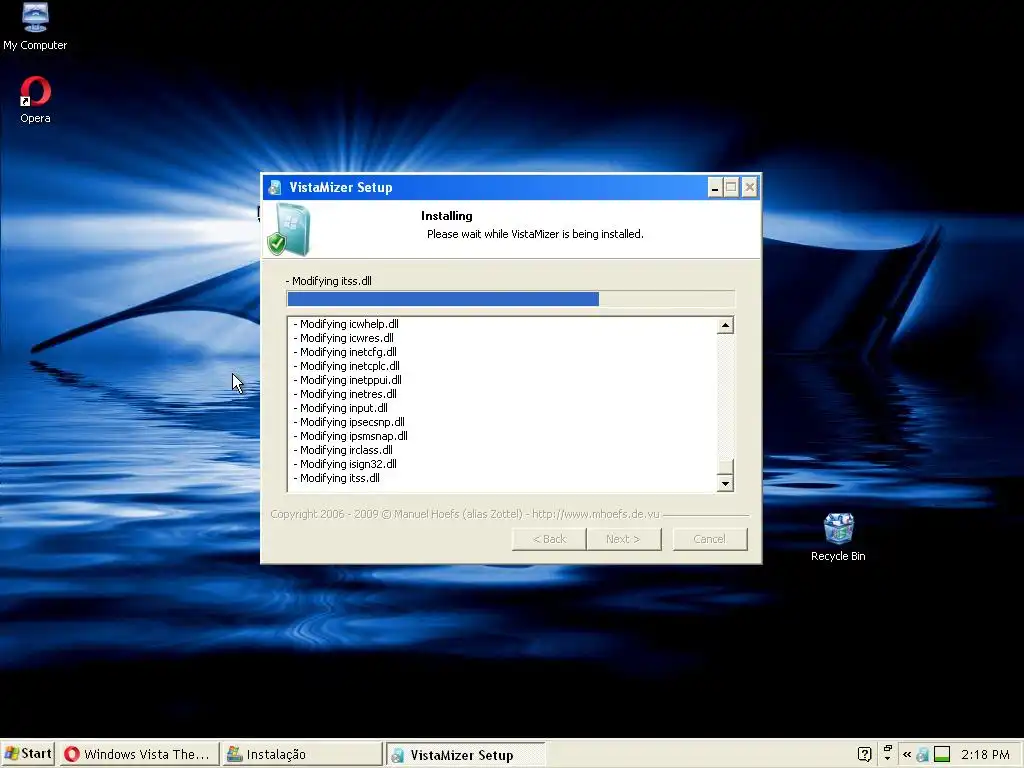Select the Recycle Bin desktop icon

coord(838,537)
